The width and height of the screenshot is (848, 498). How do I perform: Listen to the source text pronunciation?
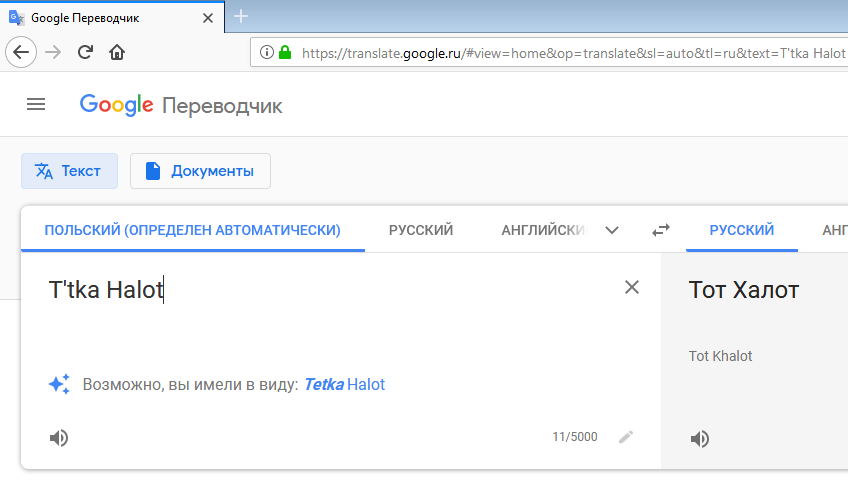(x=59, y=437)
